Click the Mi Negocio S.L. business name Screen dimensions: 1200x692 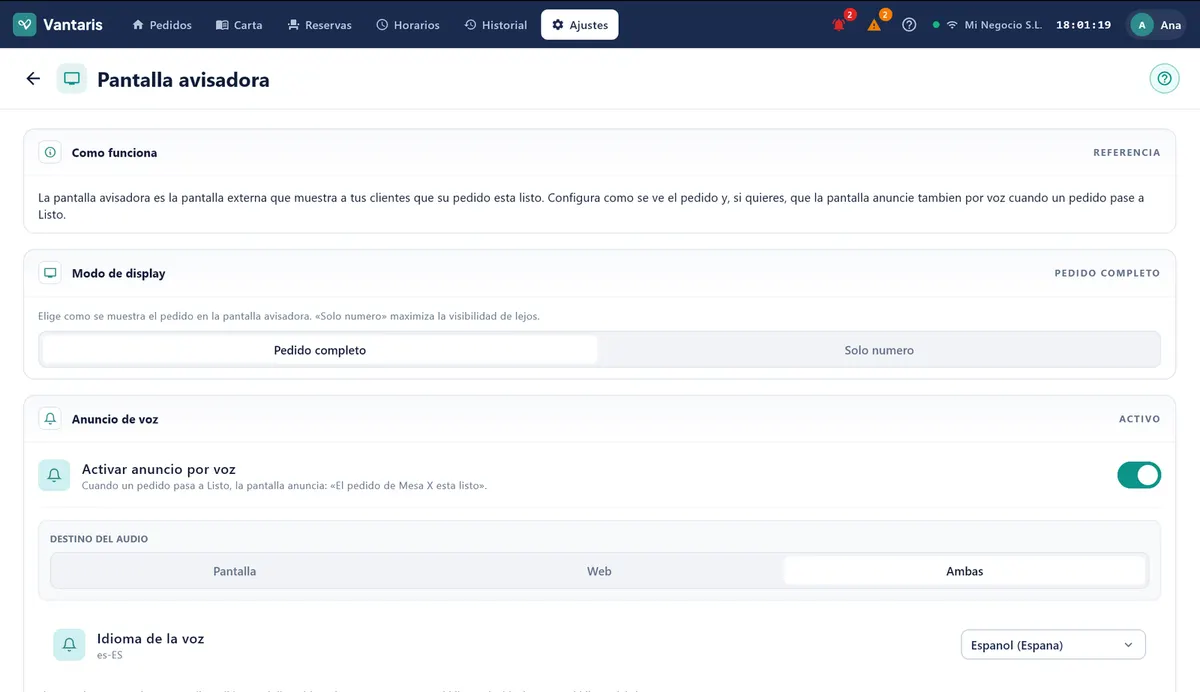point(1003,25)
